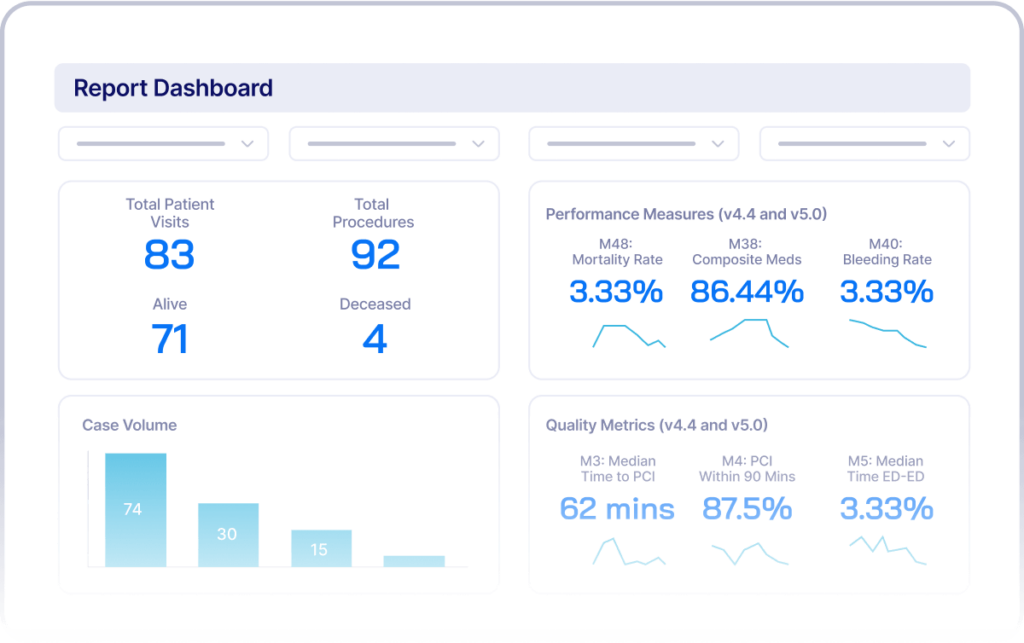Click the M3 Median Time to PCI value

(617, 509)
